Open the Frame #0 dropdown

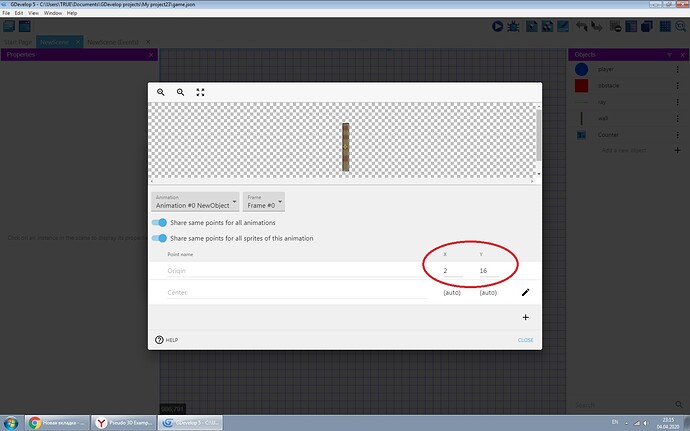coord(264,202)
